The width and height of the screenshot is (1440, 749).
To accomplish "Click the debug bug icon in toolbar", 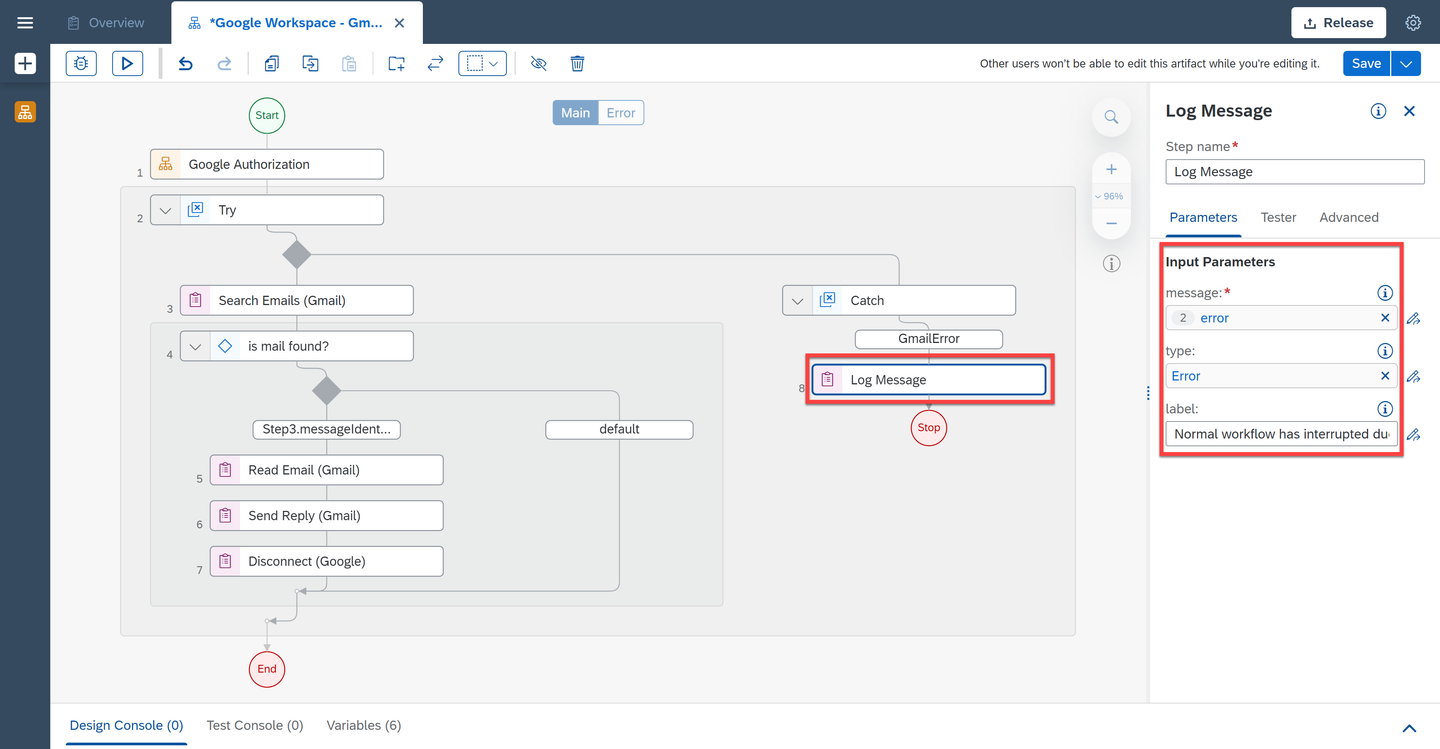I will click(81, 63).
